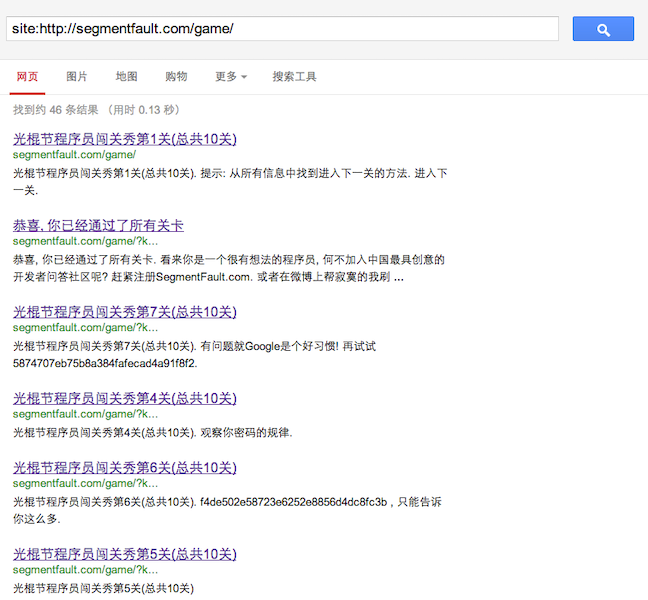Click the blue magnifier search button

click(603, 29)
